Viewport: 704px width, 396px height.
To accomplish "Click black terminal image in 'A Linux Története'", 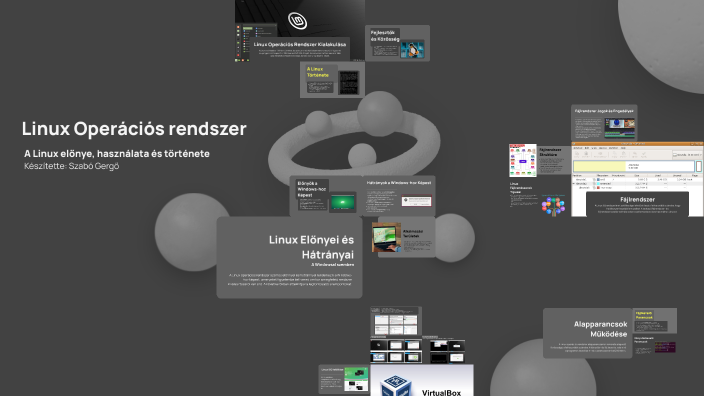I will point(349,83).
